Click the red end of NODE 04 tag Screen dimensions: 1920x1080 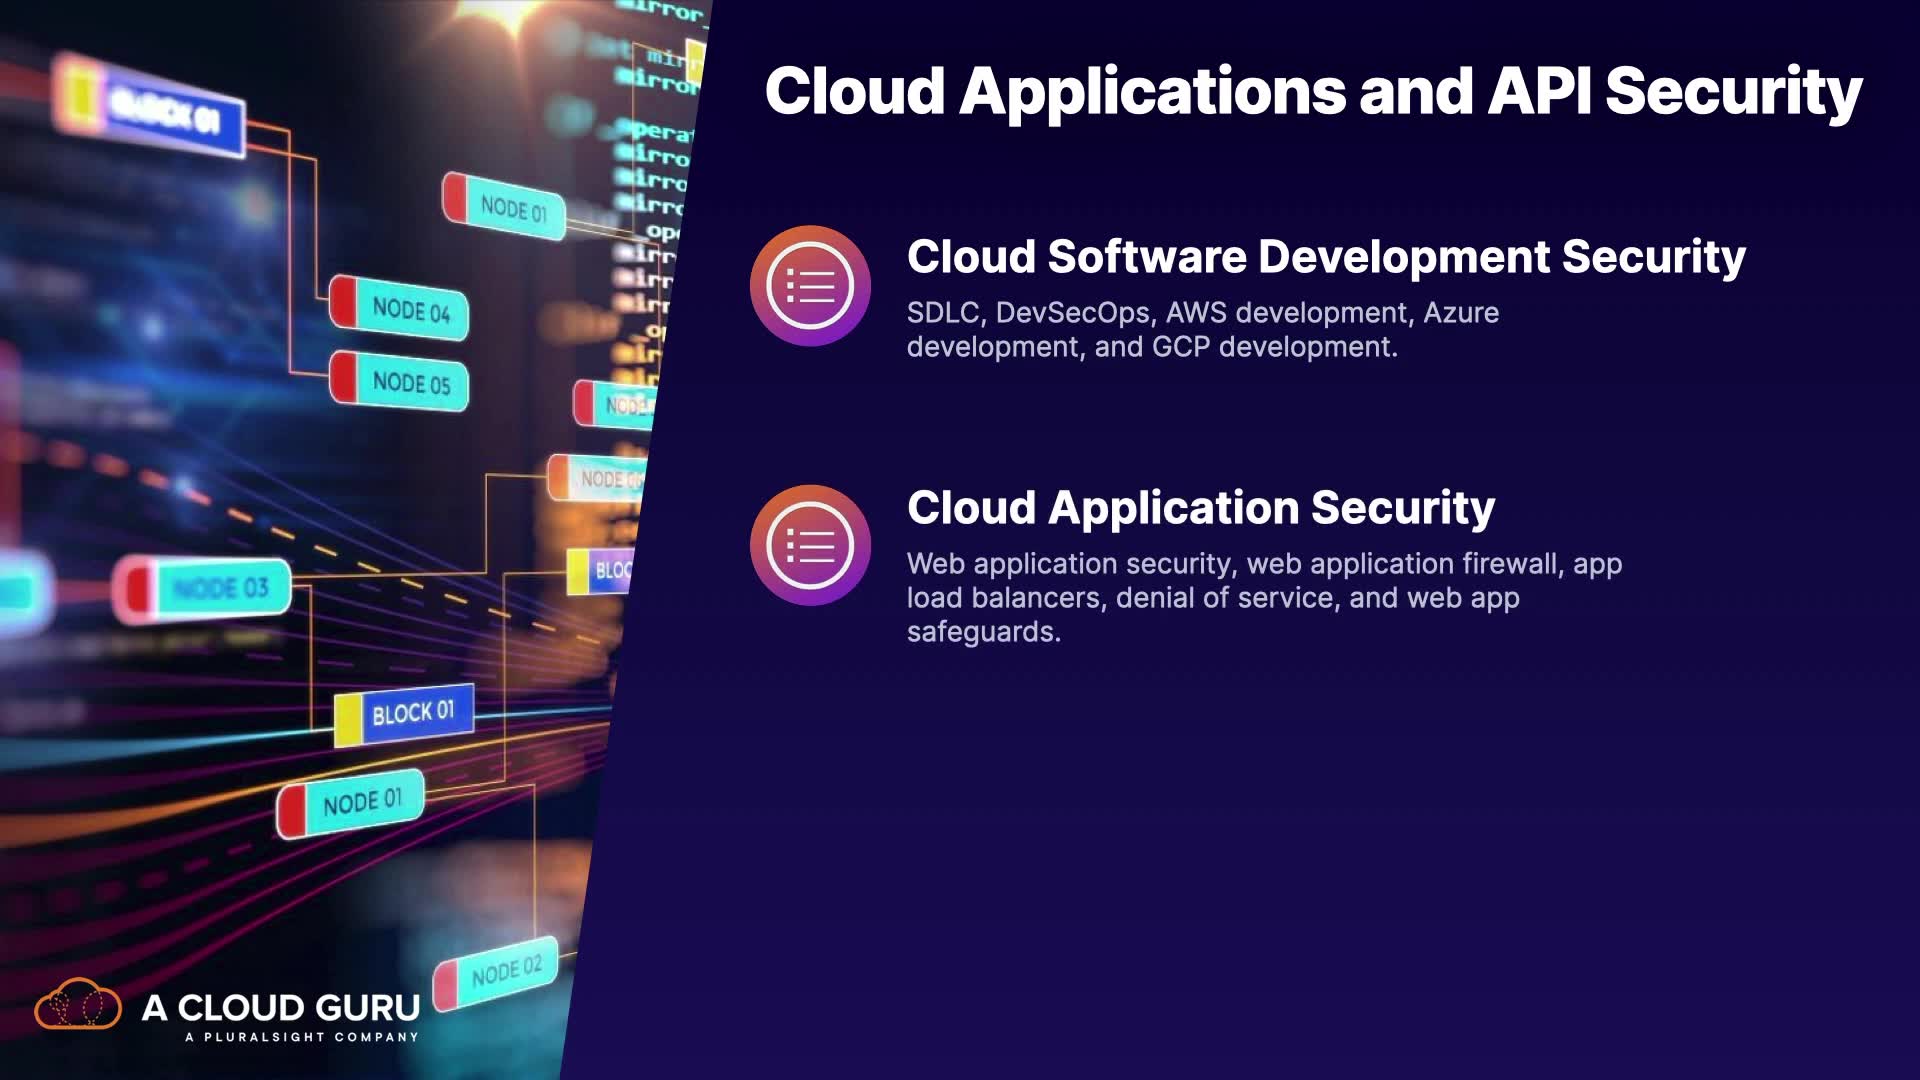point(345,302)
